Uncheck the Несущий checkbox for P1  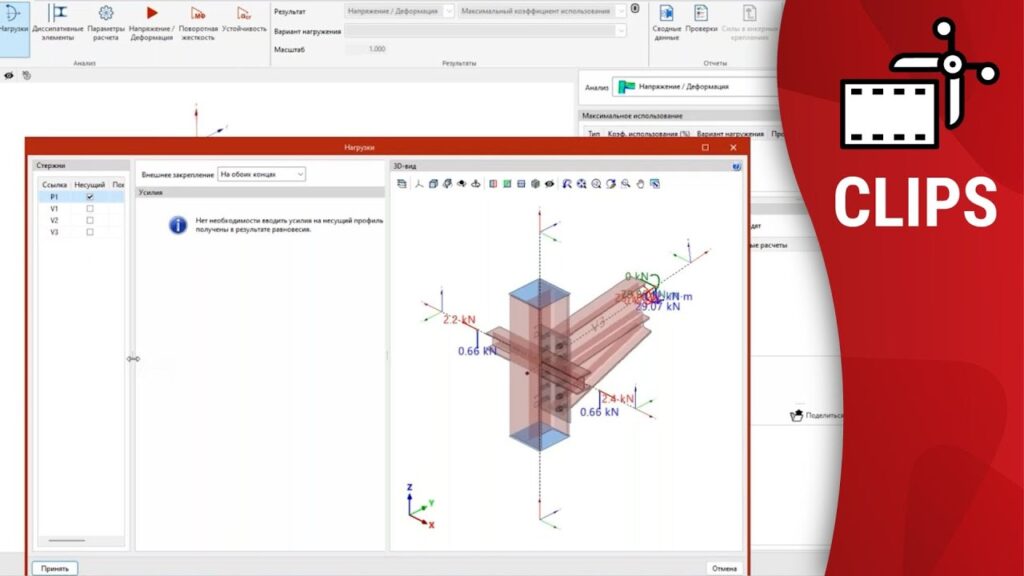point(90,198)
